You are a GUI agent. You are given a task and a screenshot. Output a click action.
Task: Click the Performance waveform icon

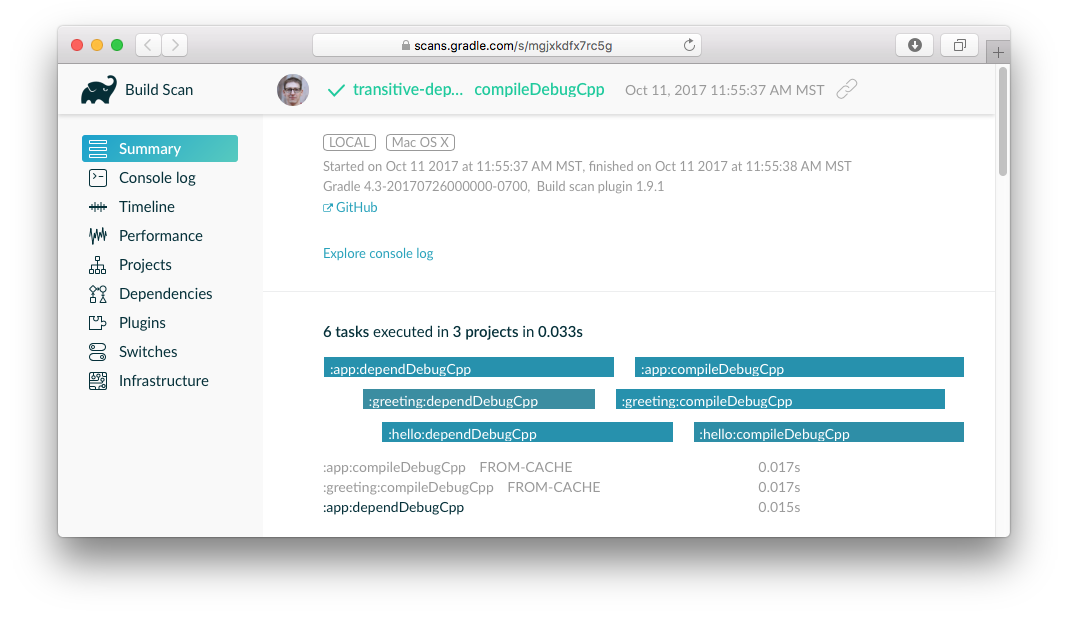pos(98,235)
